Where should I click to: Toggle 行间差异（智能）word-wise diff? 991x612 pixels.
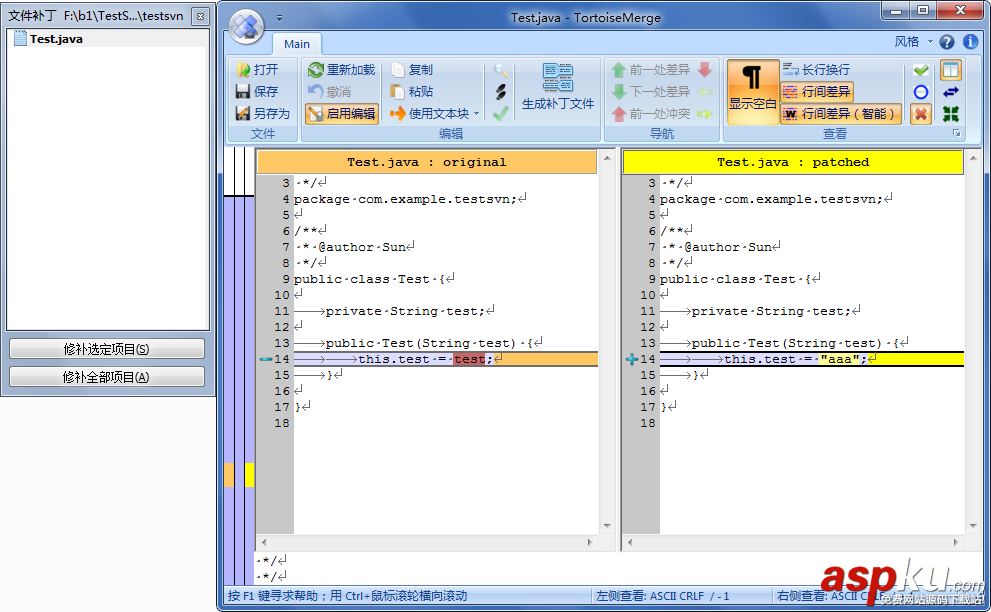[x=841, y=114]
